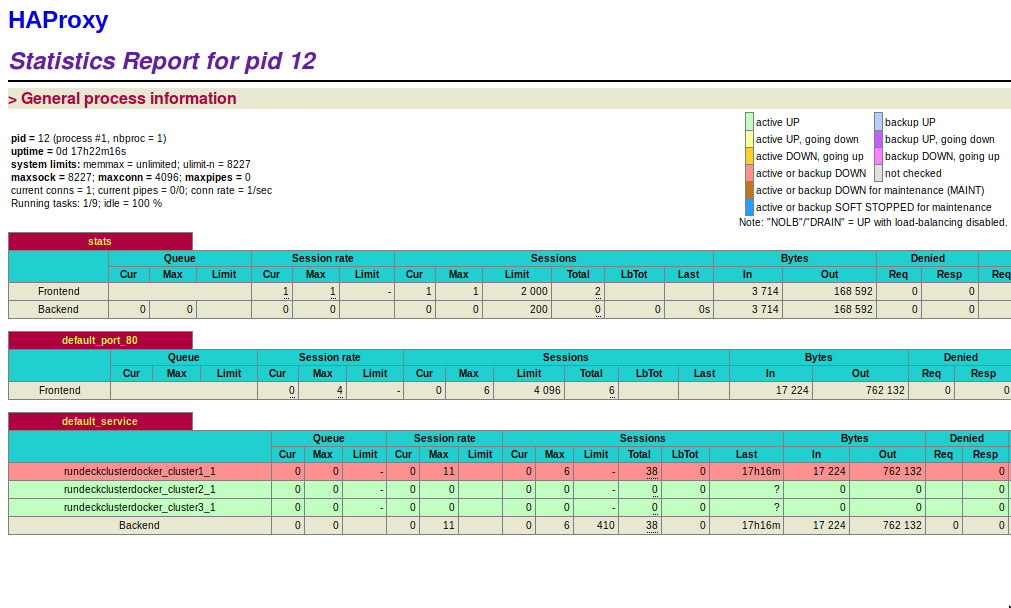Viewport: 1011px width, 608px height.
Task: Click the Sessions header in default_port_80 table
Action: 565,357
